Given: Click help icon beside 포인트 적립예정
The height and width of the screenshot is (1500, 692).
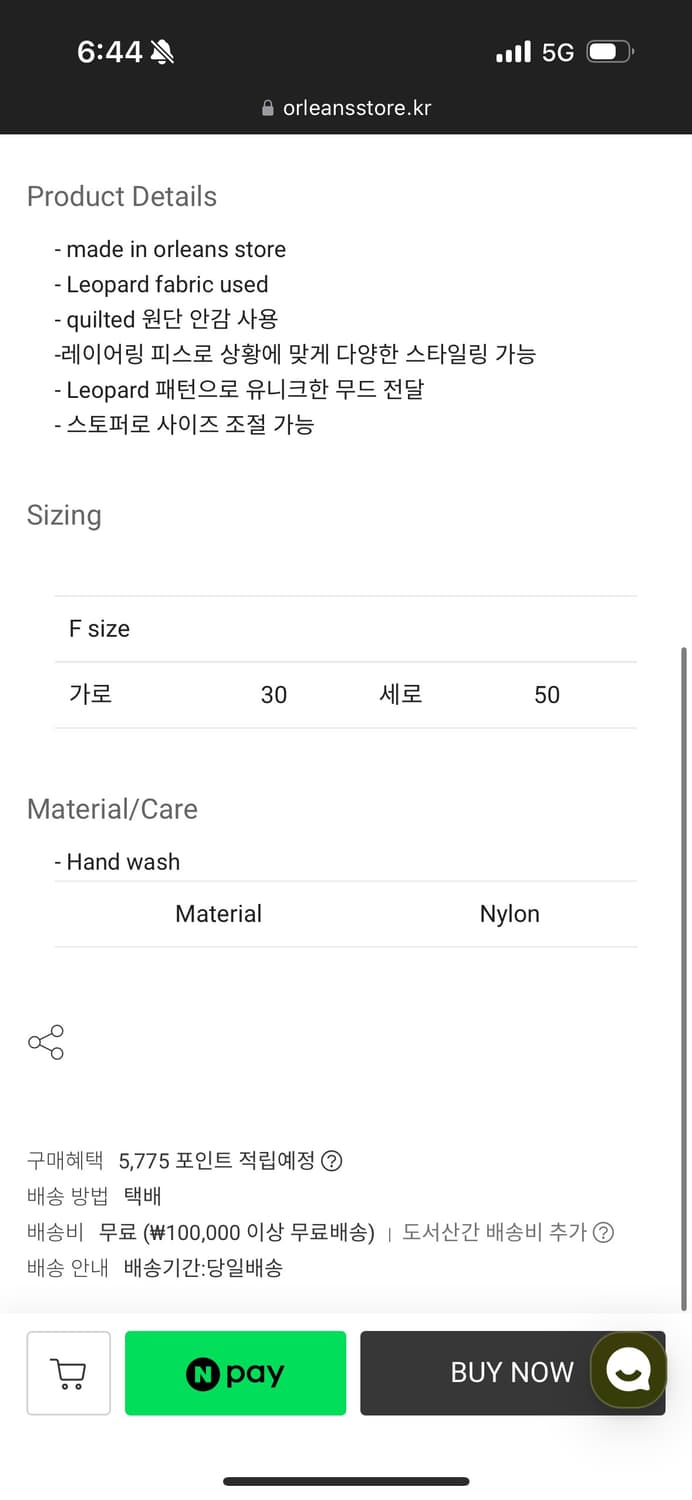Looking at the screenshot, I should pyautogui.click(x=331, y=1161).
